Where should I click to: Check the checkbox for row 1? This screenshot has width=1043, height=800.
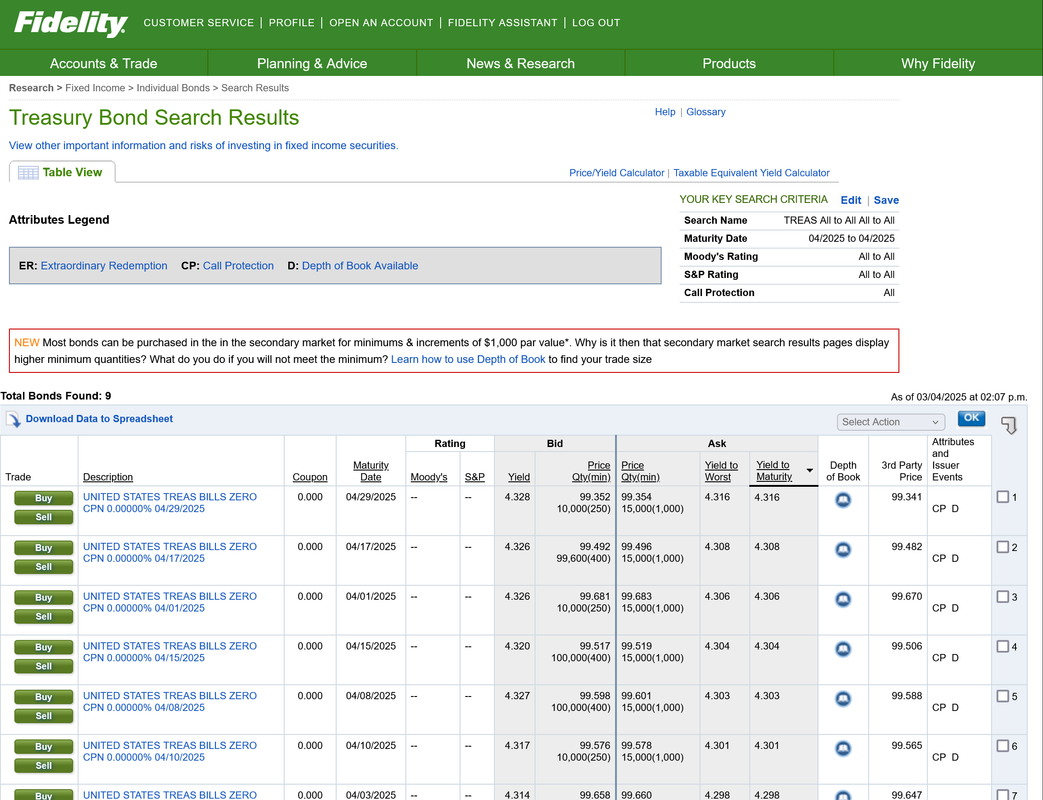(x=1002, y=497)
